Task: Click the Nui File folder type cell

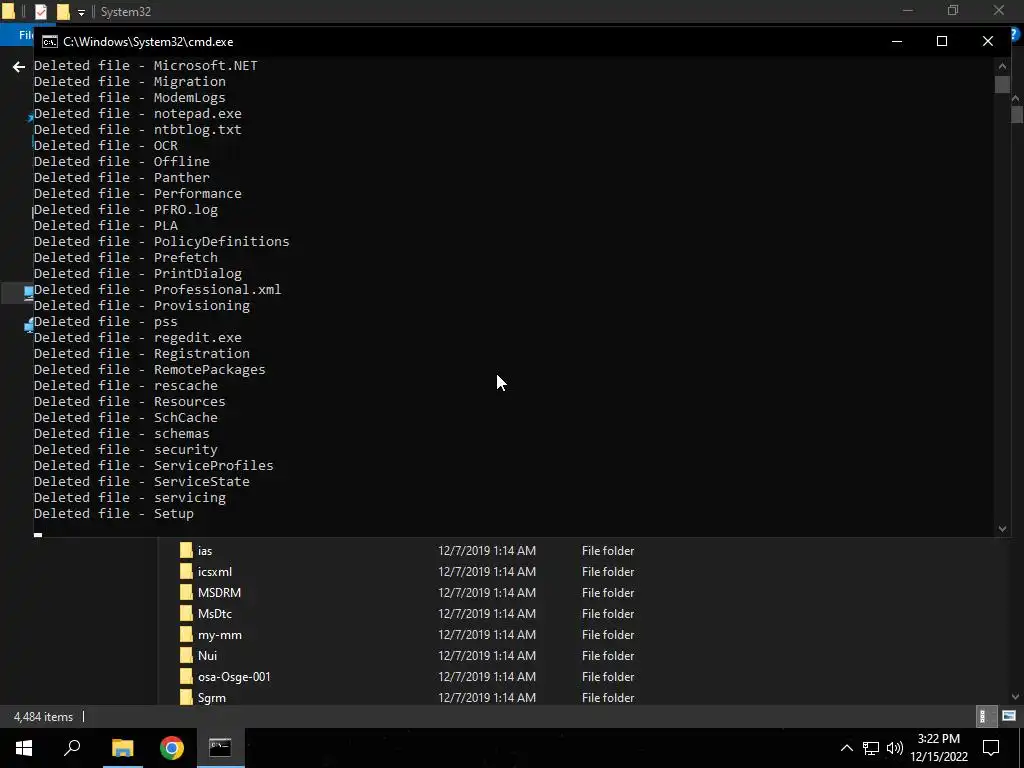Action: coord(608,655)
